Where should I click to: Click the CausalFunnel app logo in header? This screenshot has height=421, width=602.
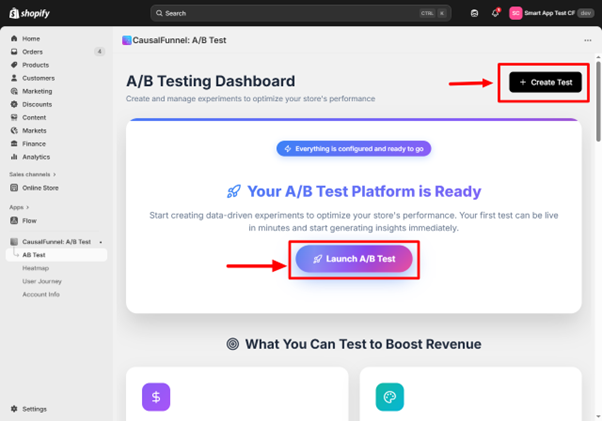point(127,41)
